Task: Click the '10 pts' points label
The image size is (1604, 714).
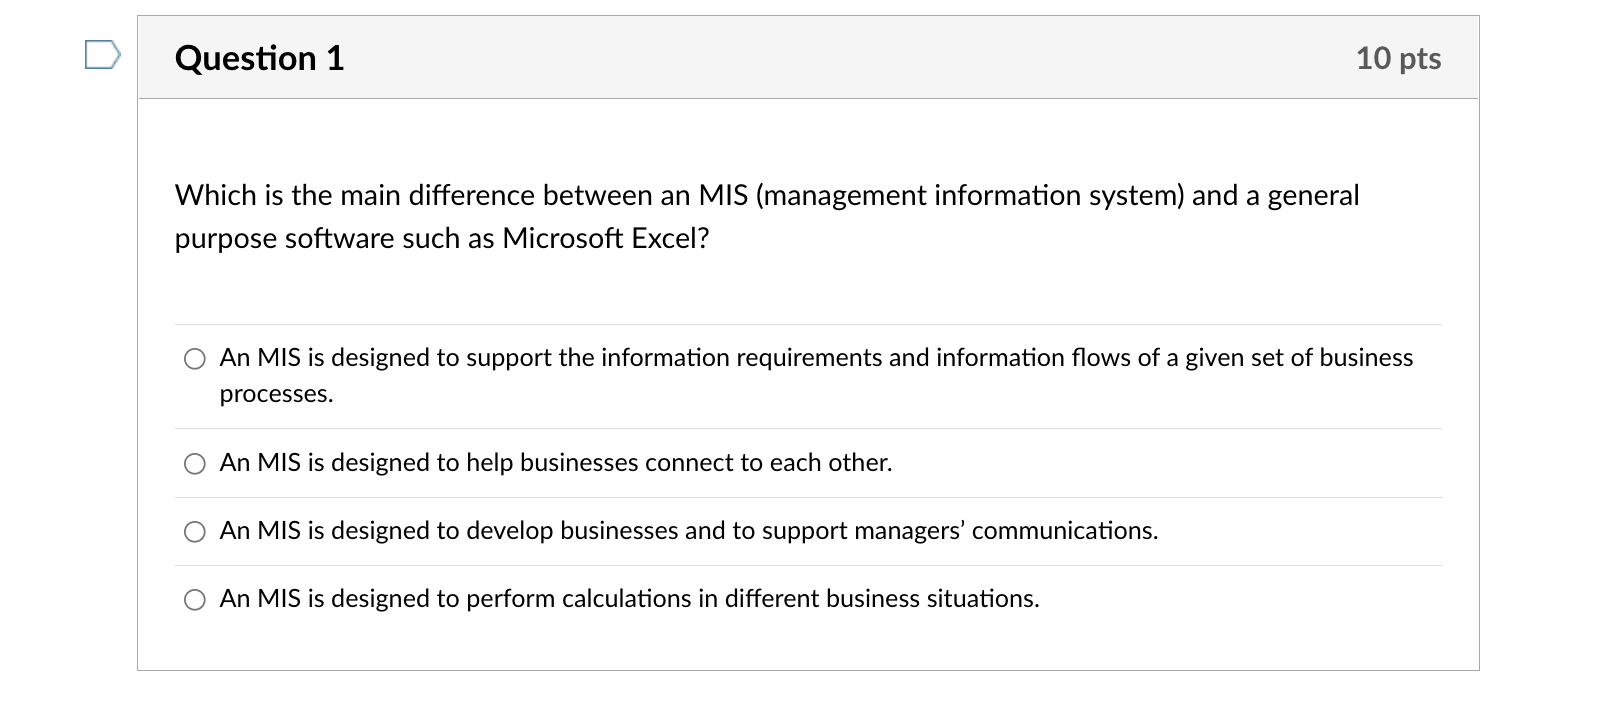Action: [1397, 58]
